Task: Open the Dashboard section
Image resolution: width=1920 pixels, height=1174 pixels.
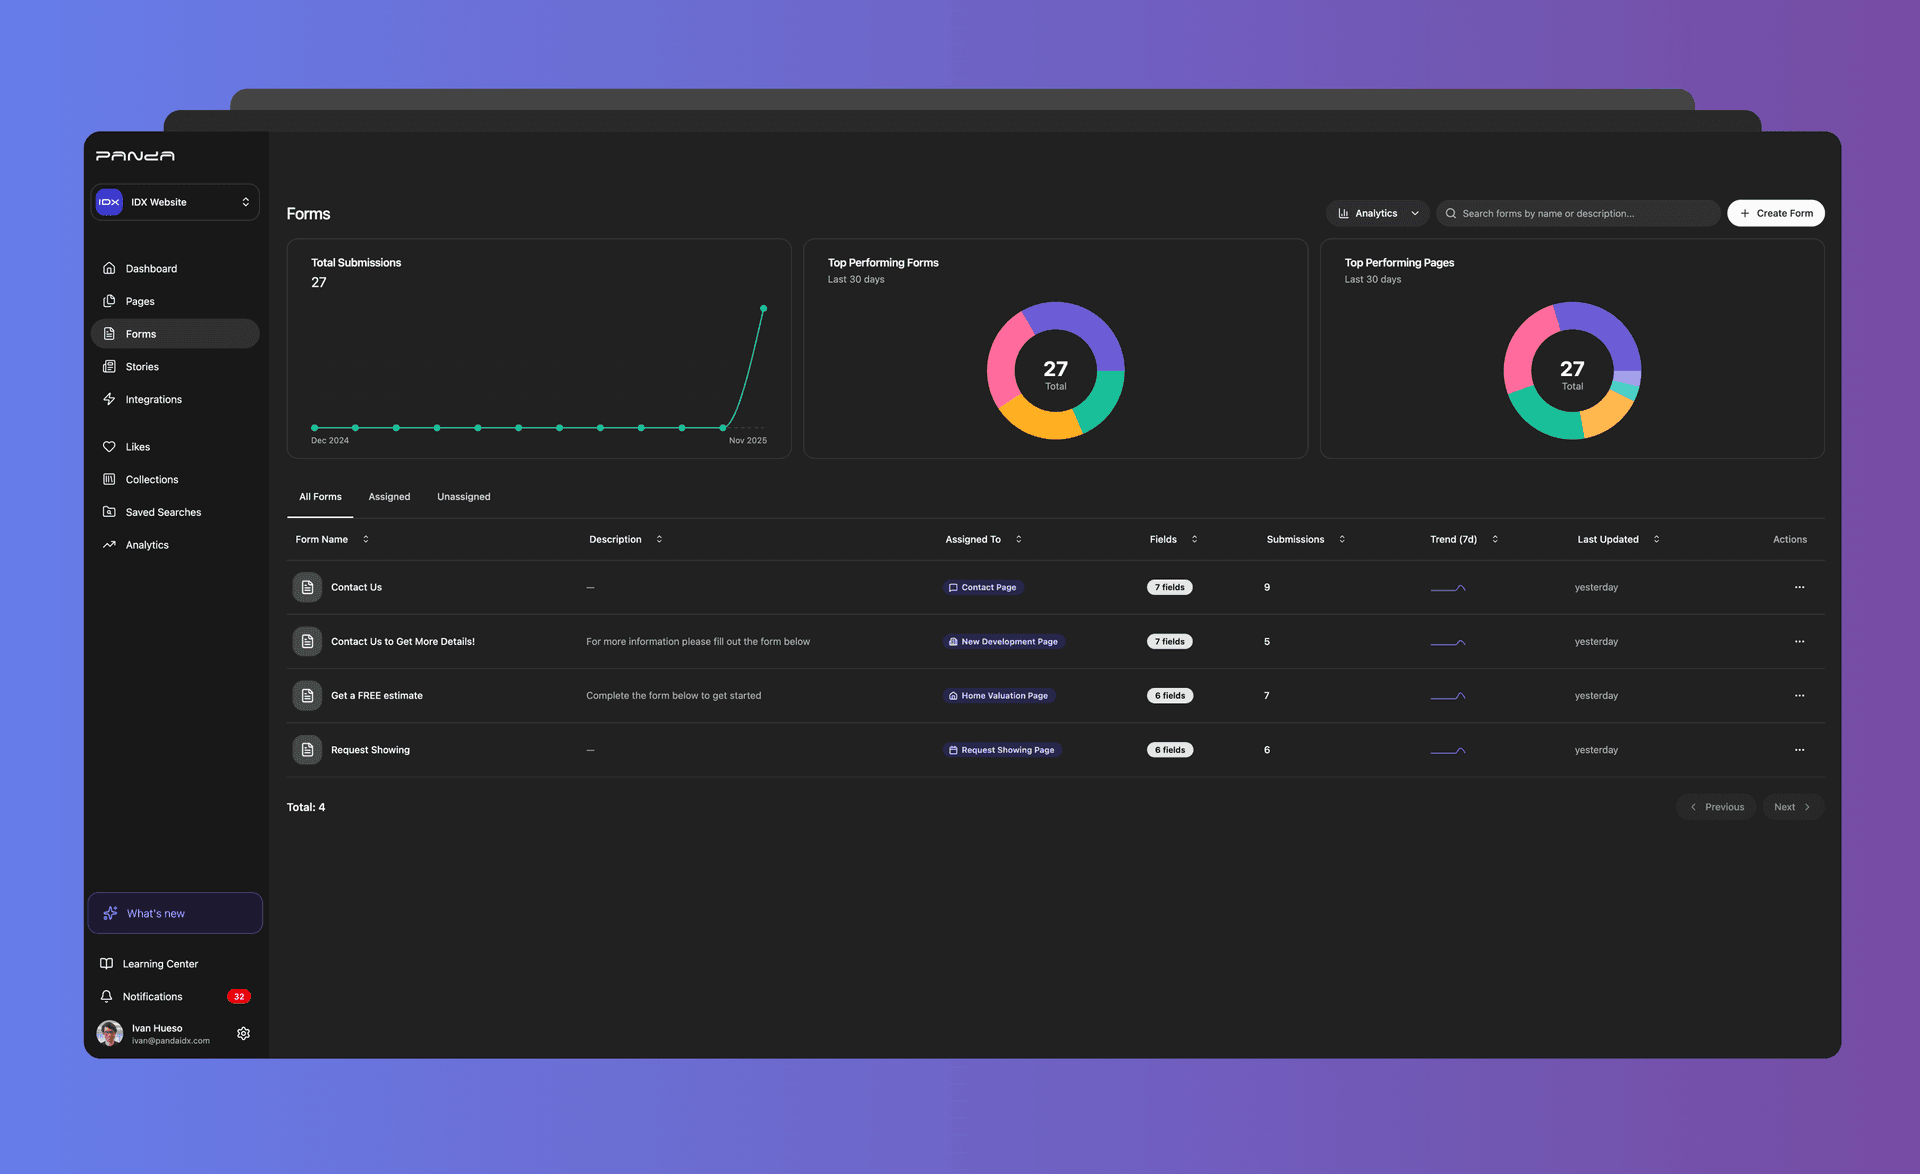Action: (x=152, y=268)
